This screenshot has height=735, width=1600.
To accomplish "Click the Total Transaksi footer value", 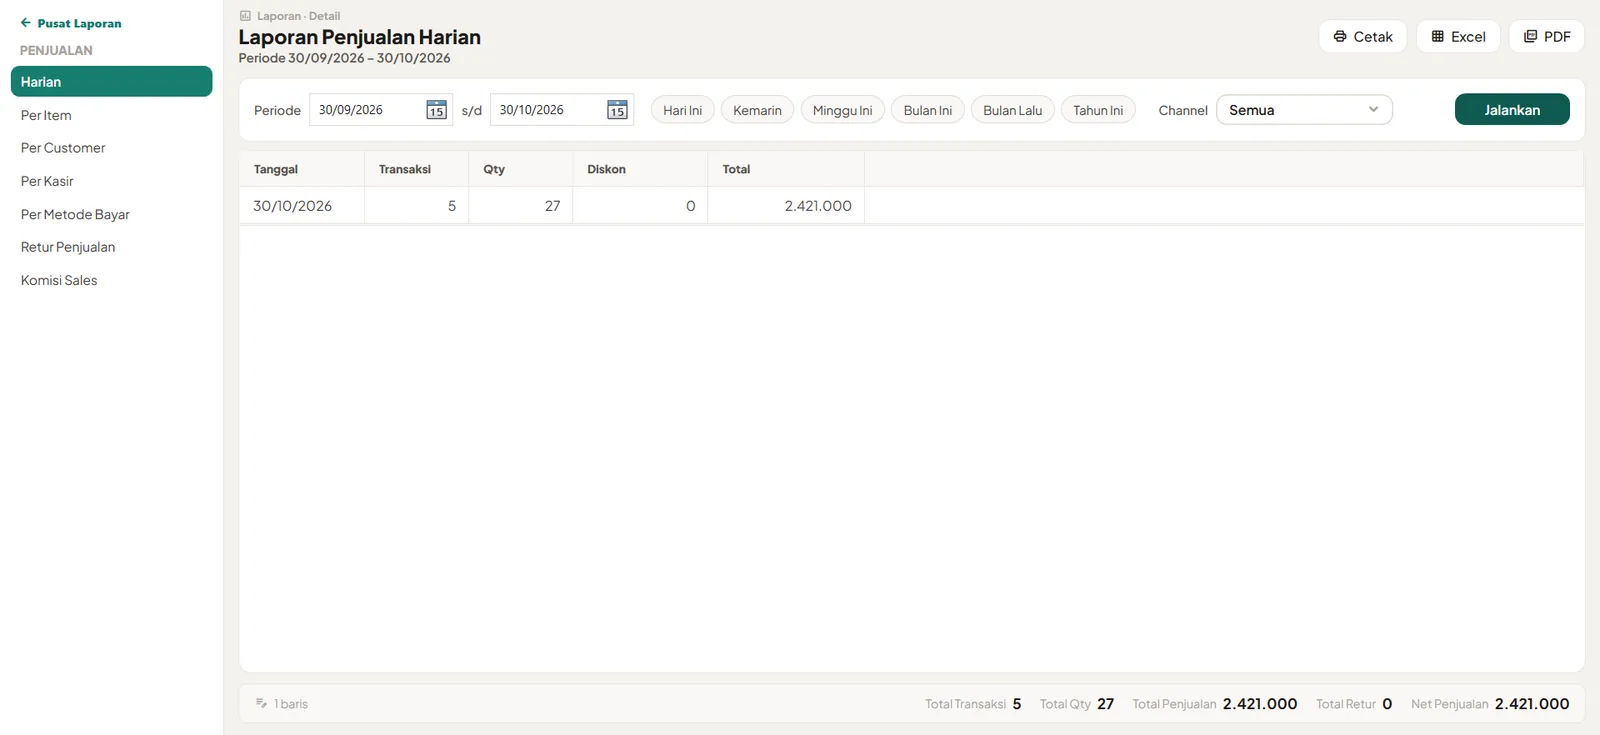I will (x=1017, y=704).
